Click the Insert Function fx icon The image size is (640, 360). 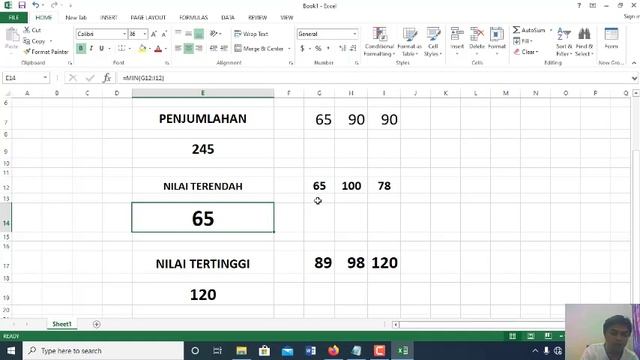[x=107, y=78]
